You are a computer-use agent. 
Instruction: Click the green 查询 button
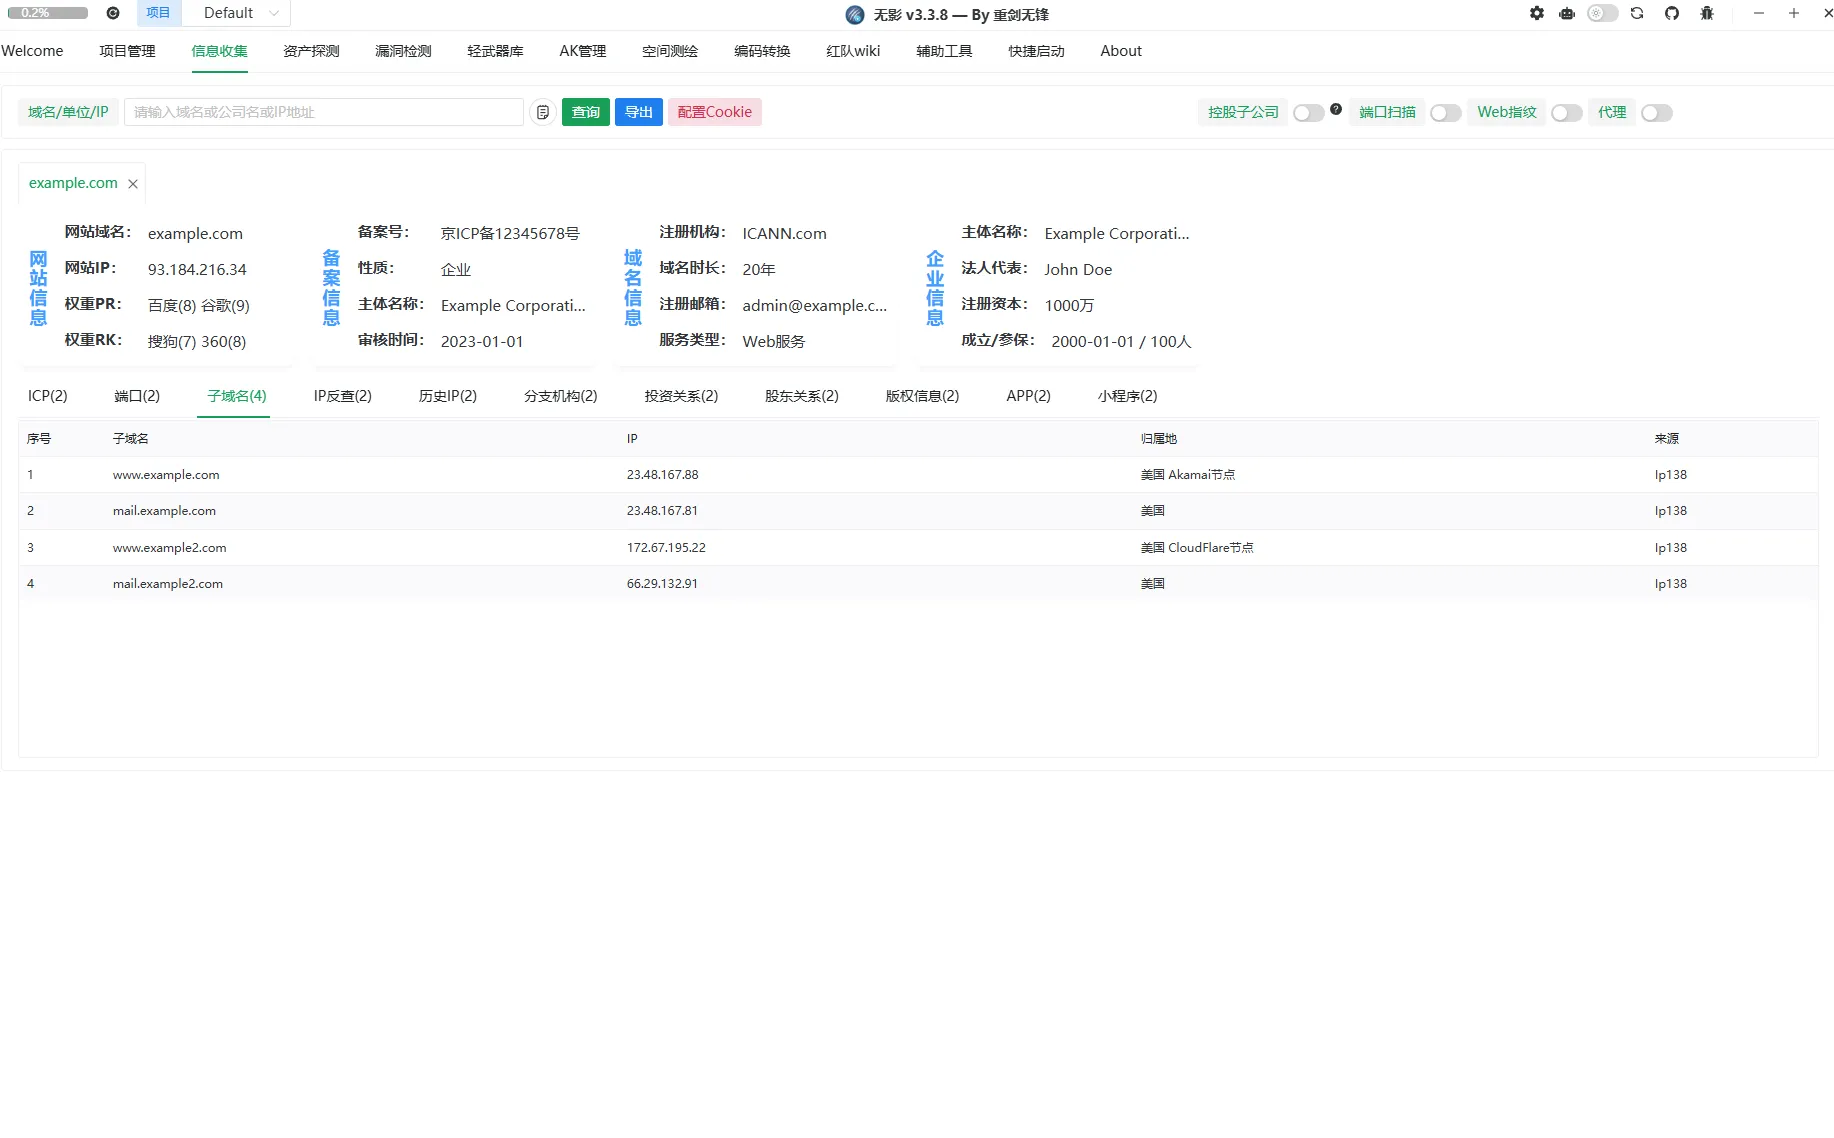point(586,112)
